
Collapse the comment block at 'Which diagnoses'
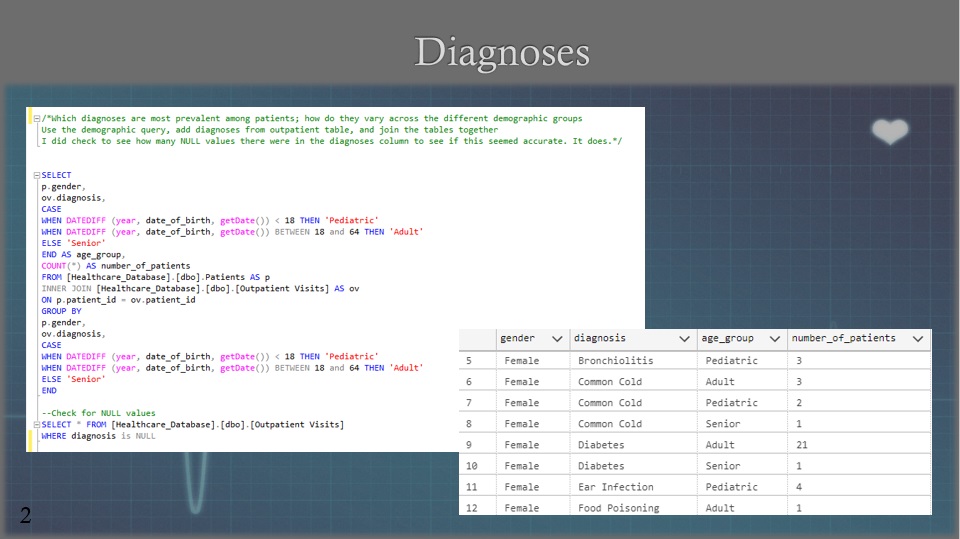pos(37,119)
